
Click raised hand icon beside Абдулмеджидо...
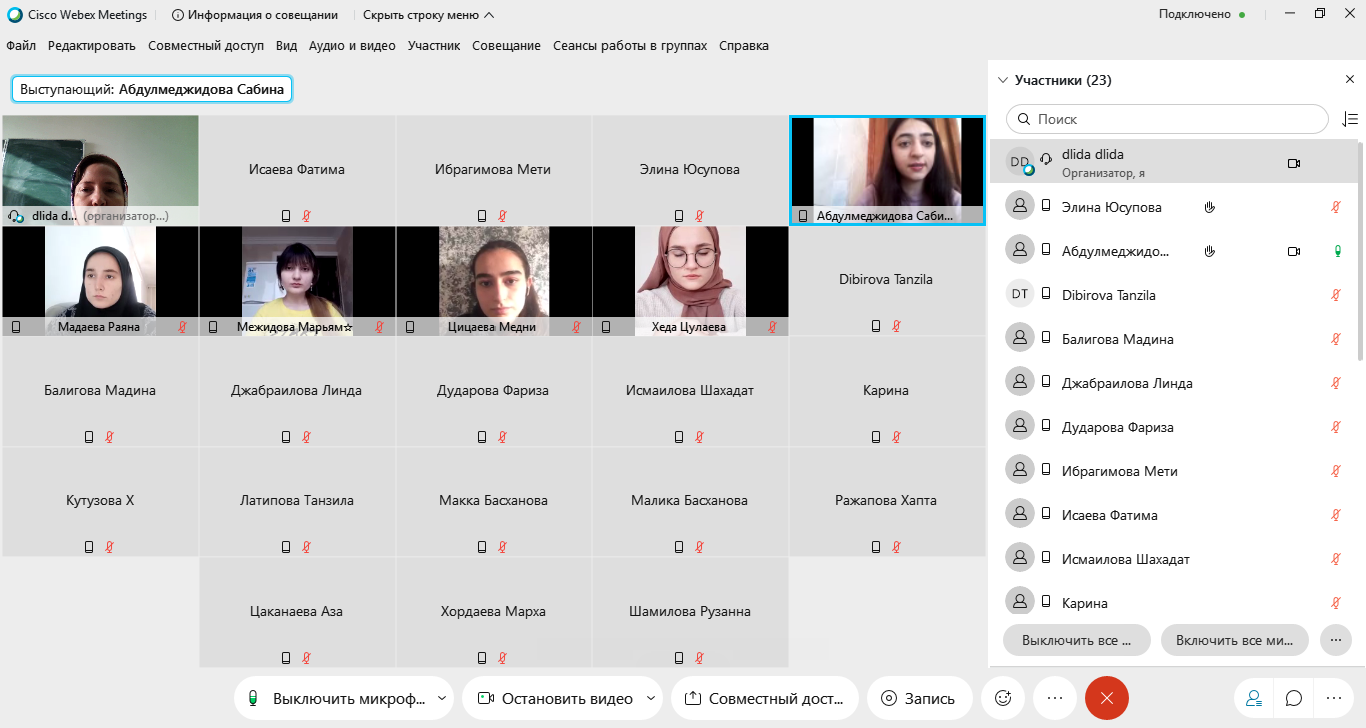(1209, 251)
